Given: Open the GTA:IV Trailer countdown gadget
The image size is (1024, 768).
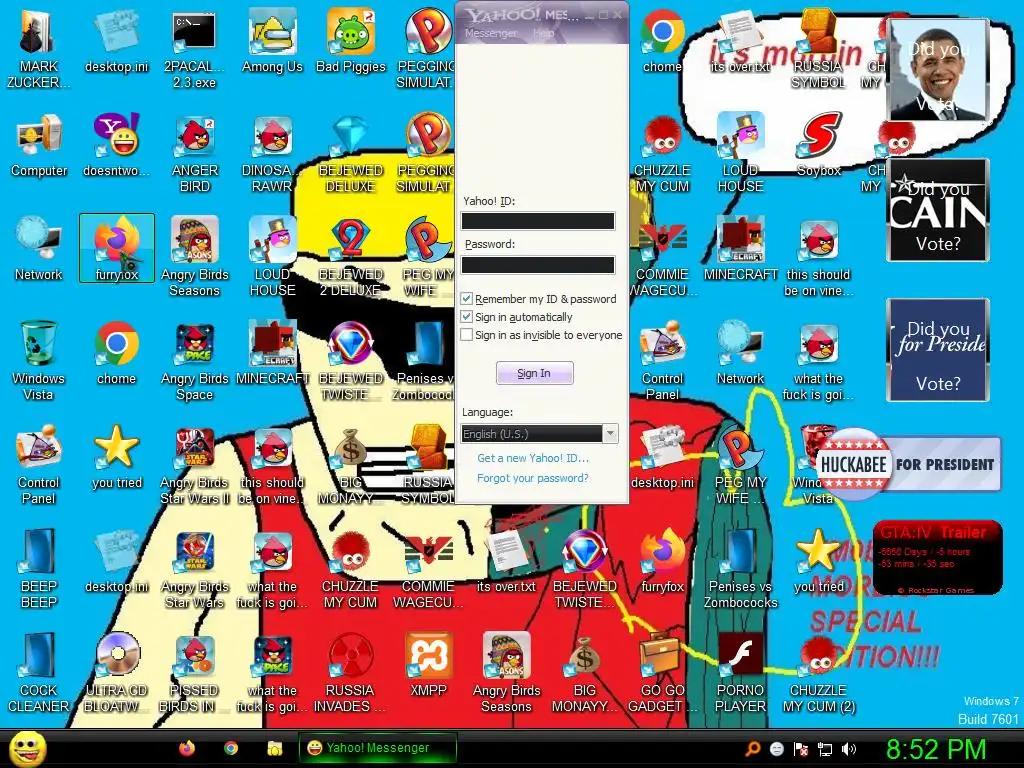Looking at the screenshot, I should coord(937,558).
